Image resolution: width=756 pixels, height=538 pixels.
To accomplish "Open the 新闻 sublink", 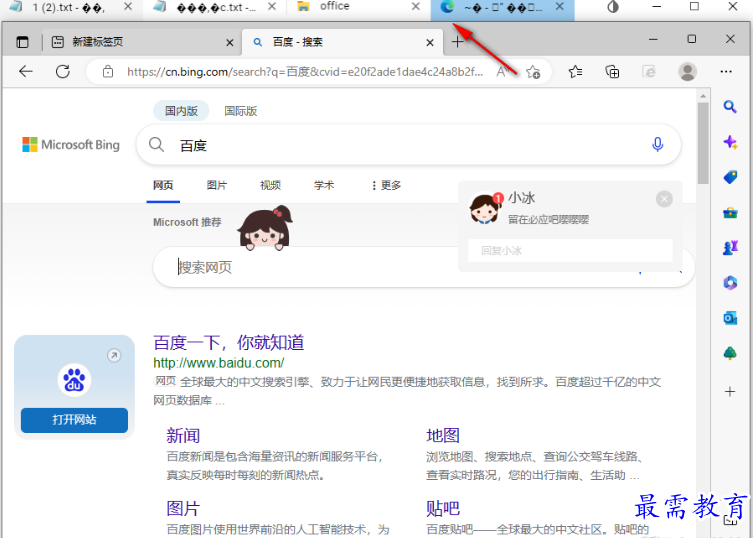I will point(183,436).
